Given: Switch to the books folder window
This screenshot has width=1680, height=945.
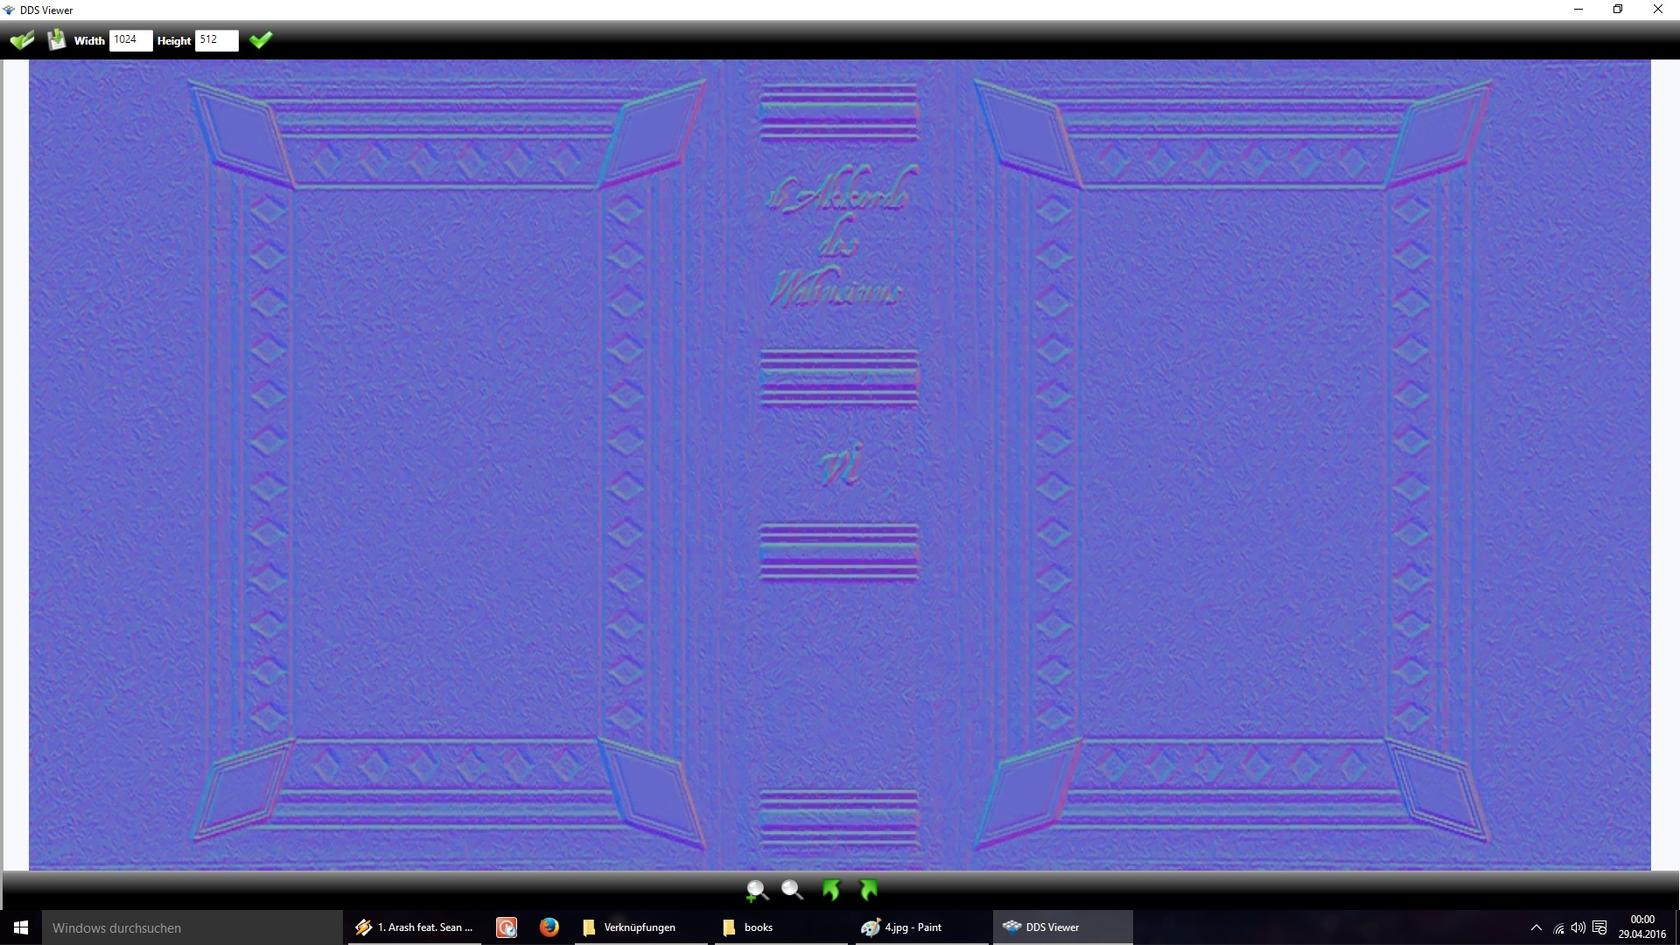Looking at the screenshot, I should (748, 928).
